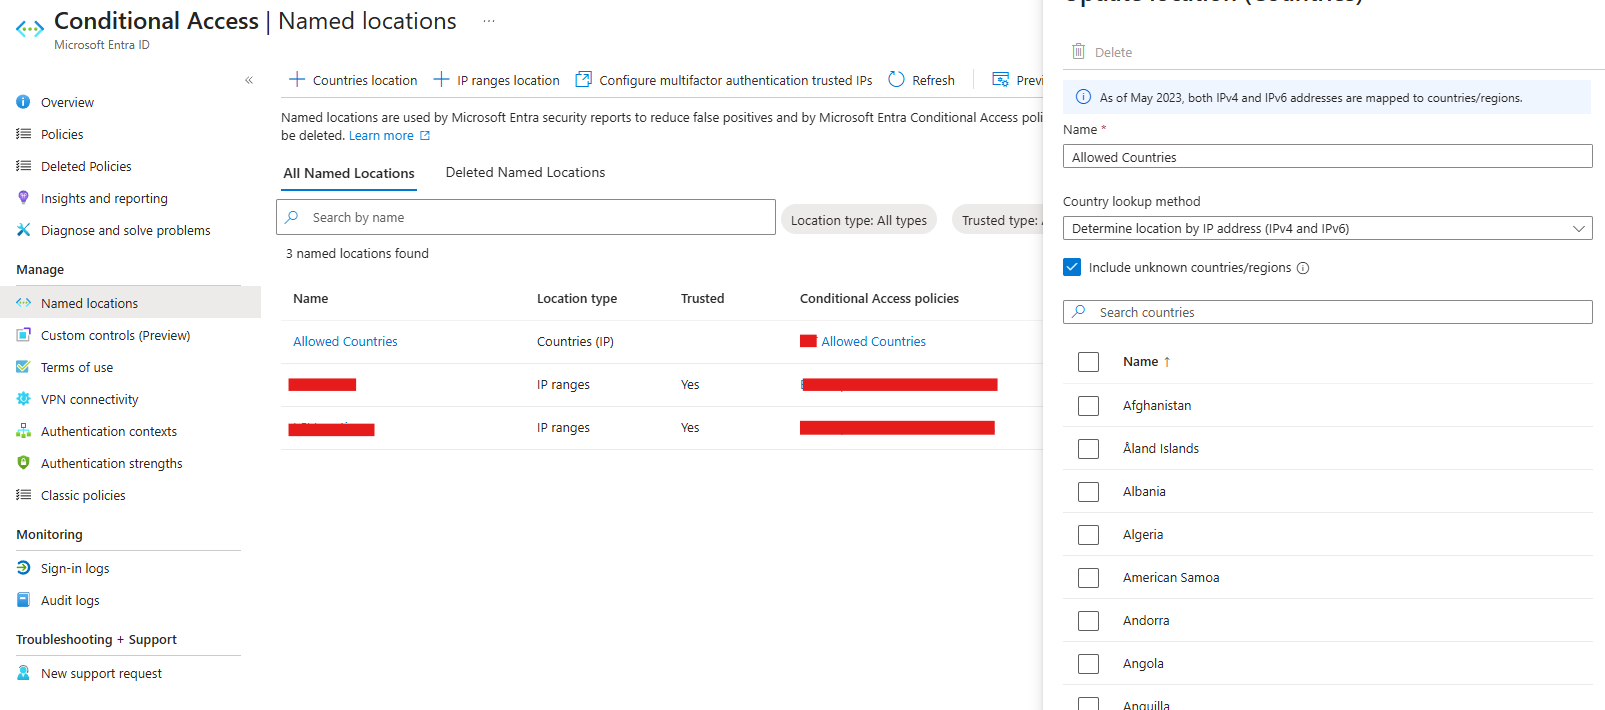The width and height of the screenshot is (1605, 710).
Task: Click info tooltip beside Include unknown countries
Action: [x=1303, y=268]
